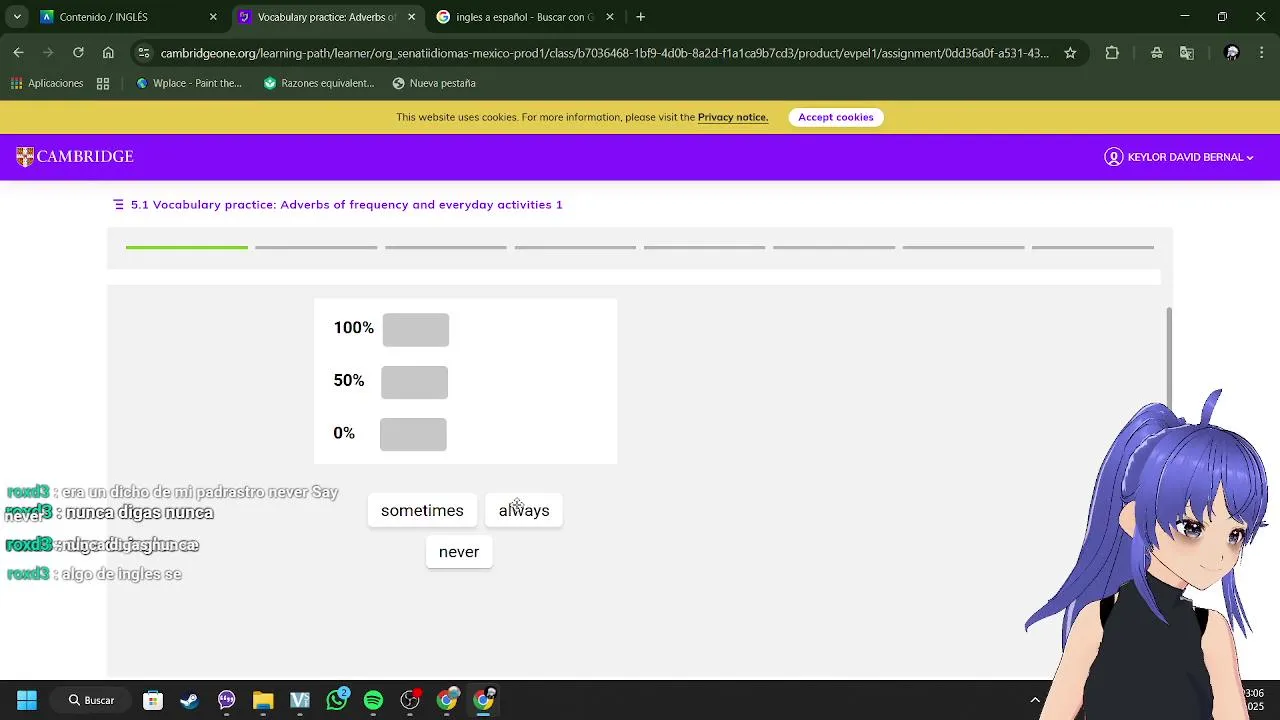The height and width of the screenshot is (720, 1280).
Task: Jump to the second progress segment
Action: [316, 247]
